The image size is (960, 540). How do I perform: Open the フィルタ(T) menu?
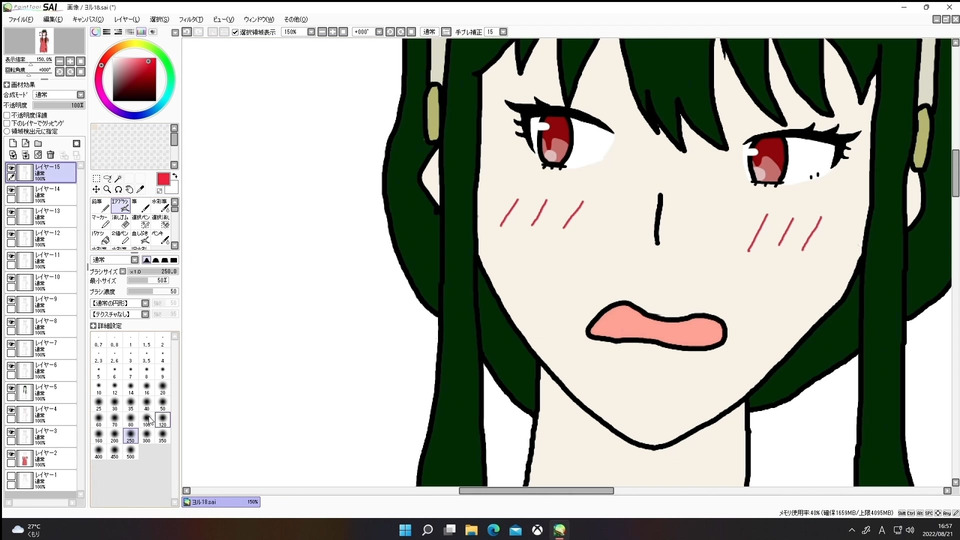click(190, 20)
